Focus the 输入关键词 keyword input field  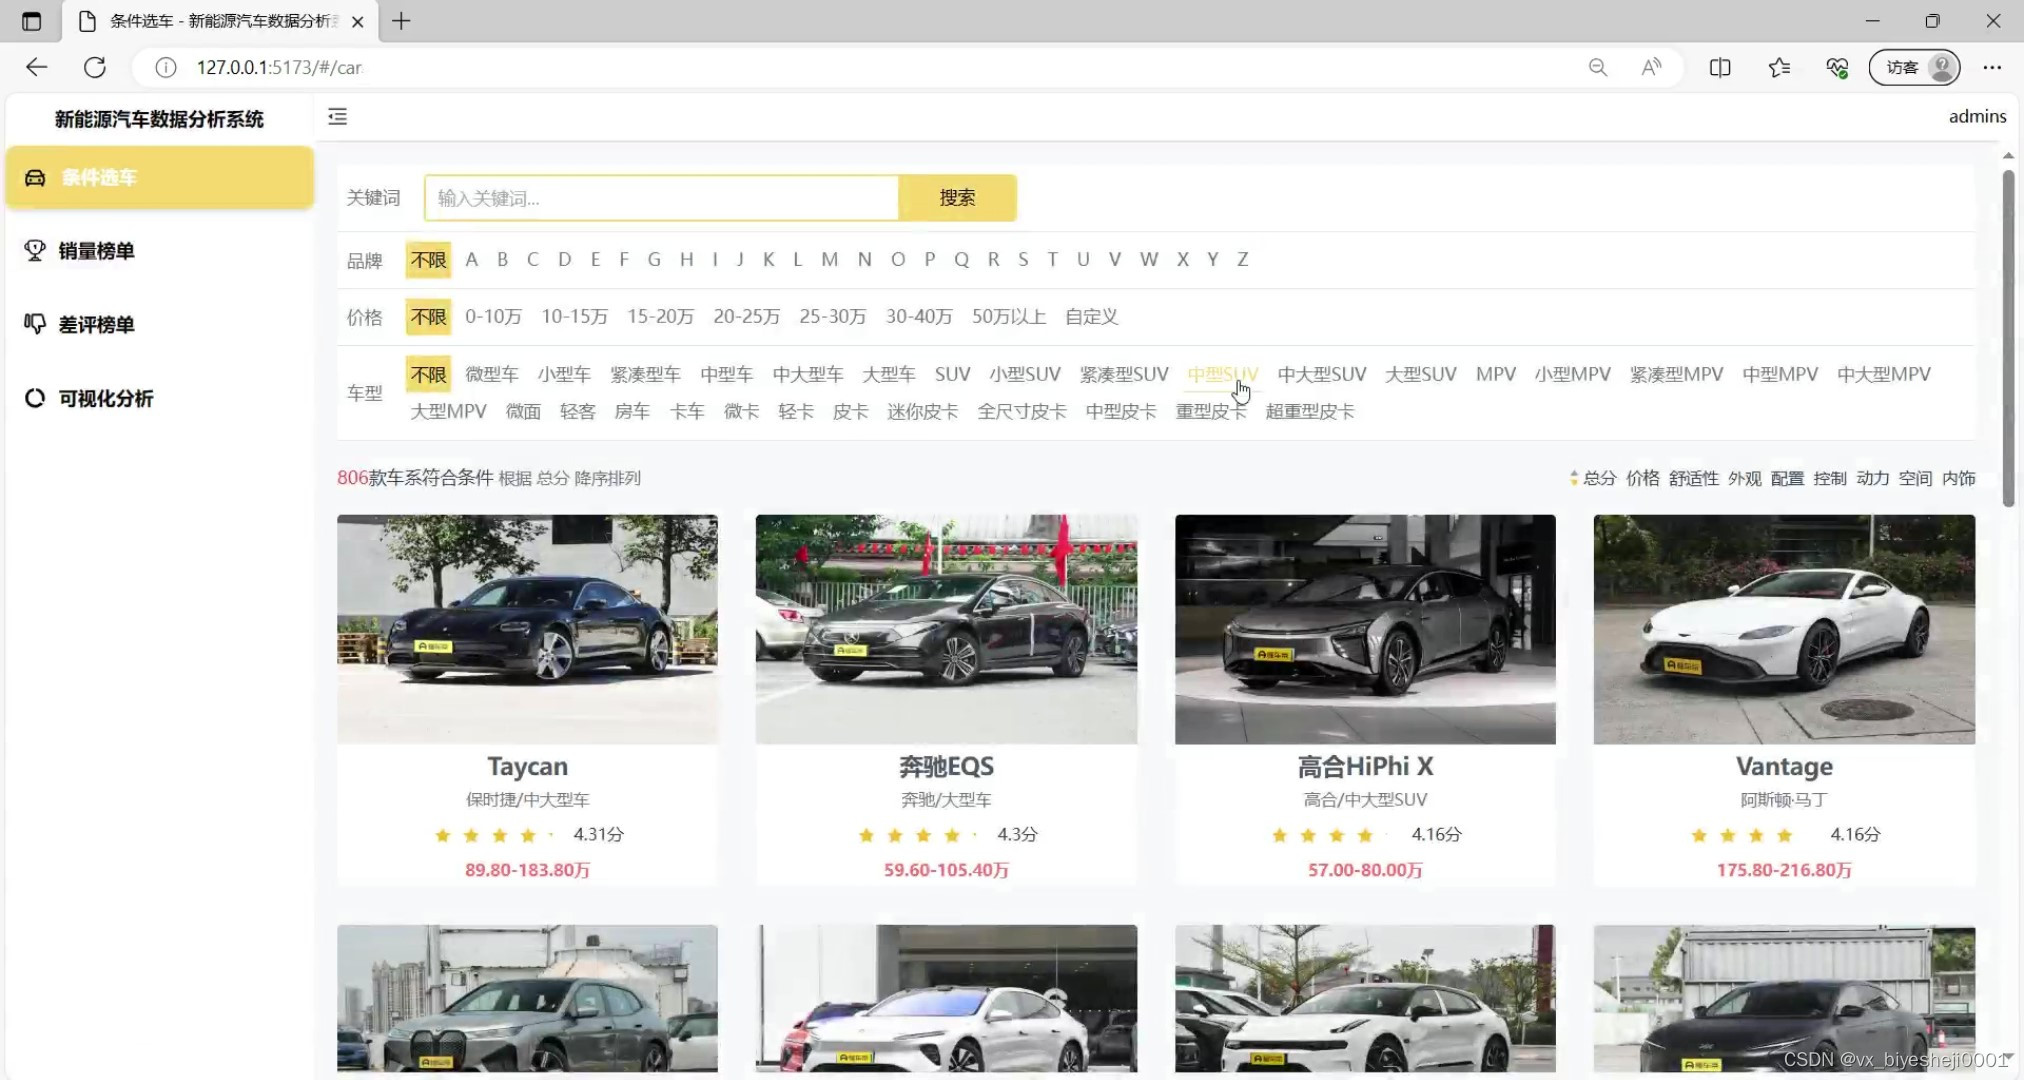coord(660,198)
